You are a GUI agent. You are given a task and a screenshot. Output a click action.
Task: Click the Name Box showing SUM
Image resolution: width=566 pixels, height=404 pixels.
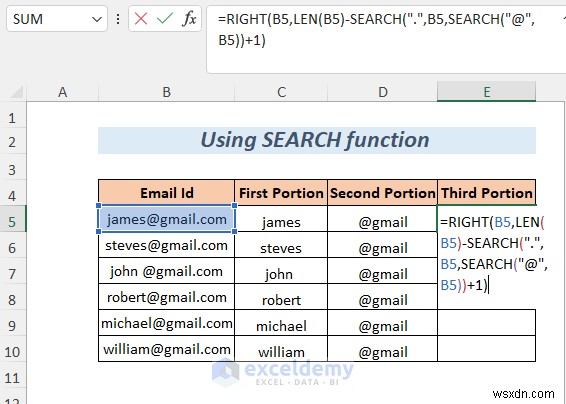[x=57, y=19]
